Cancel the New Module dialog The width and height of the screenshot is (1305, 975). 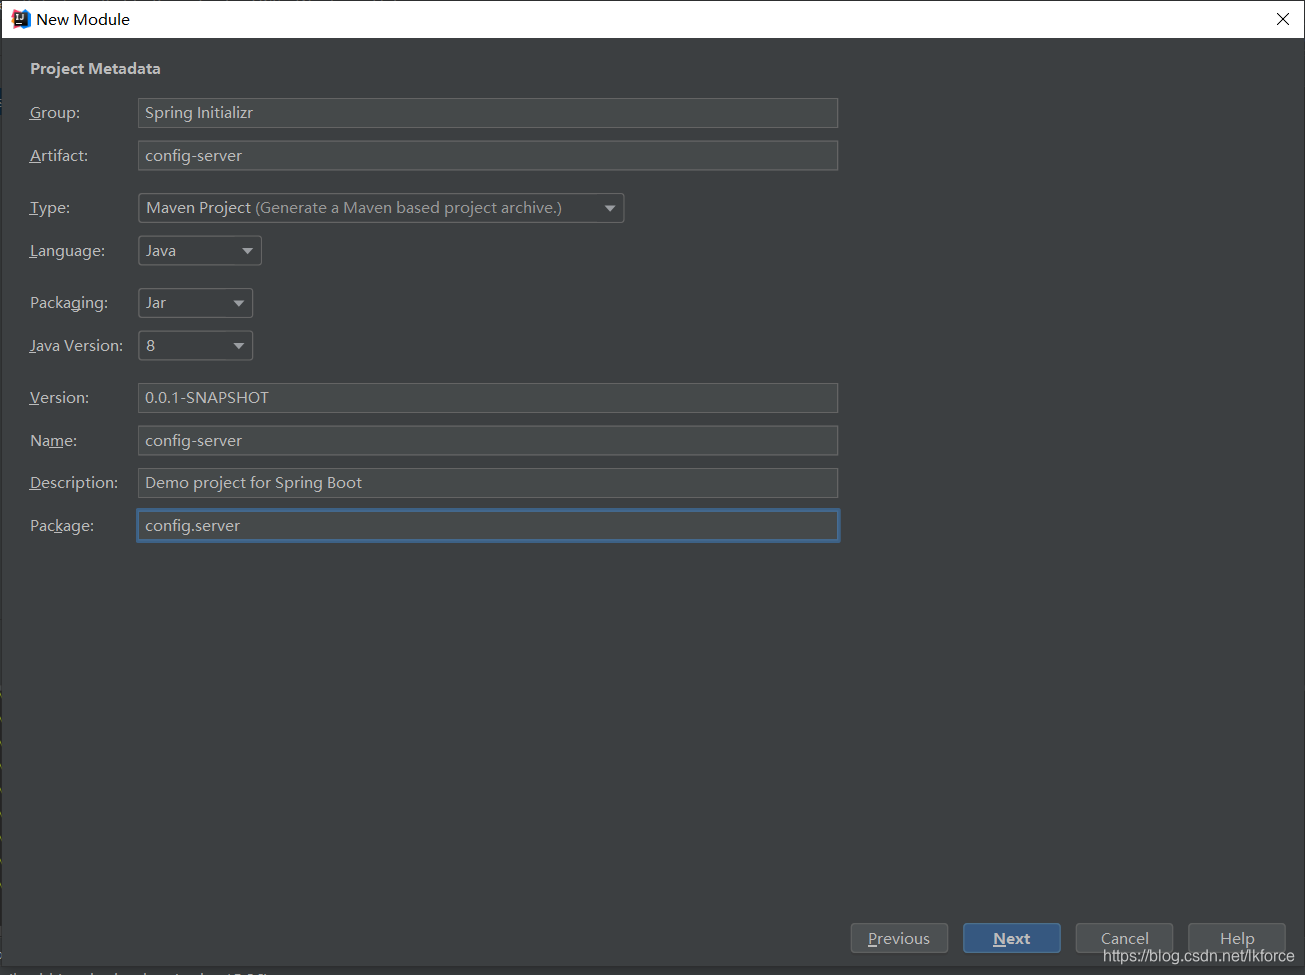(x=1124, y=938)
